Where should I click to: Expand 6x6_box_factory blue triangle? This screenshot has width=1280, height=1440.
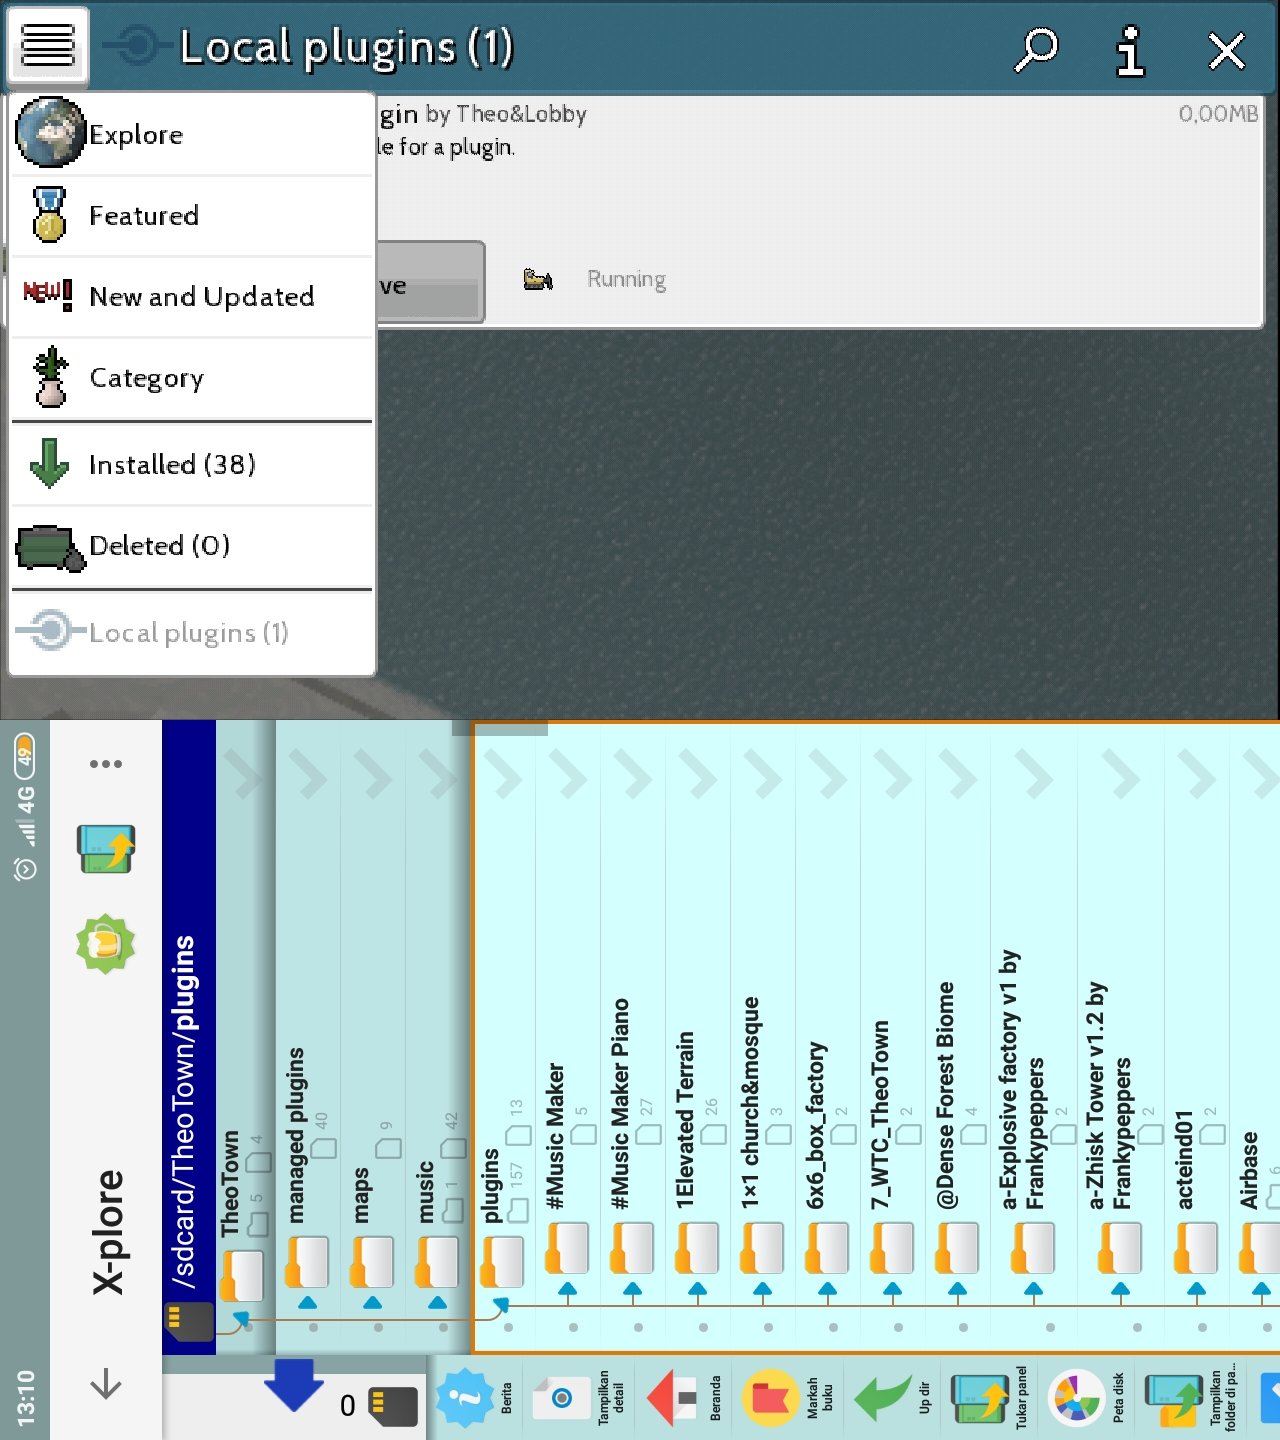click(828, 1289)
